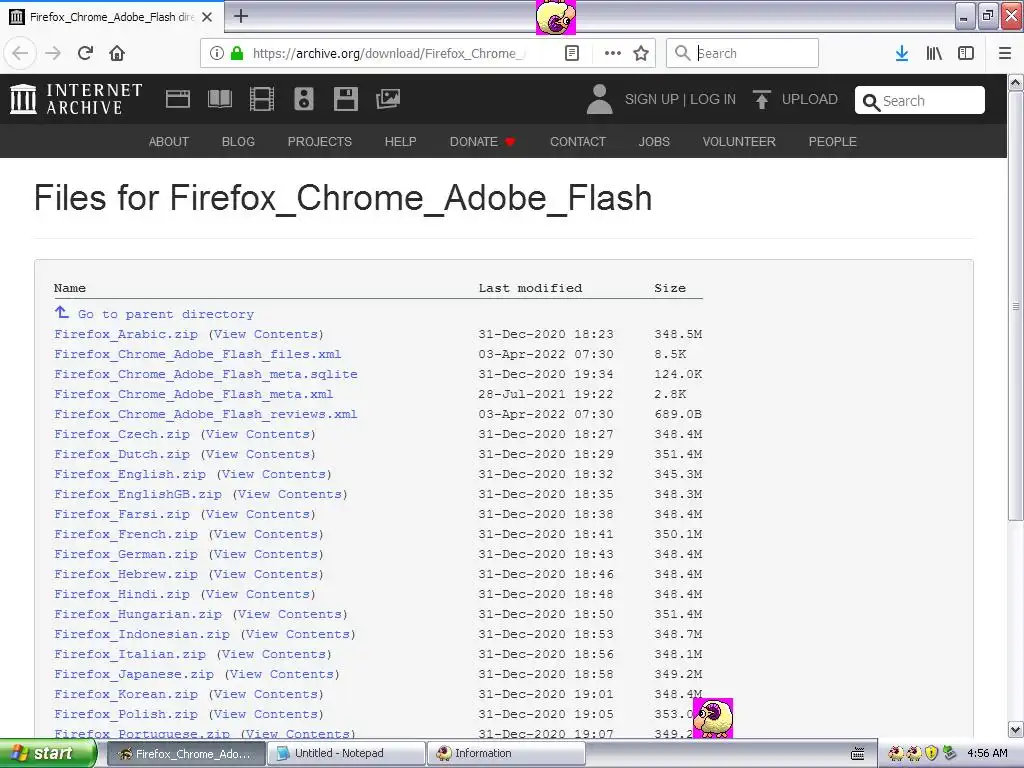This screenshot has width=1024, height=768.
Task: Open the Firefox downloads arrow
Action: [902, 54]
